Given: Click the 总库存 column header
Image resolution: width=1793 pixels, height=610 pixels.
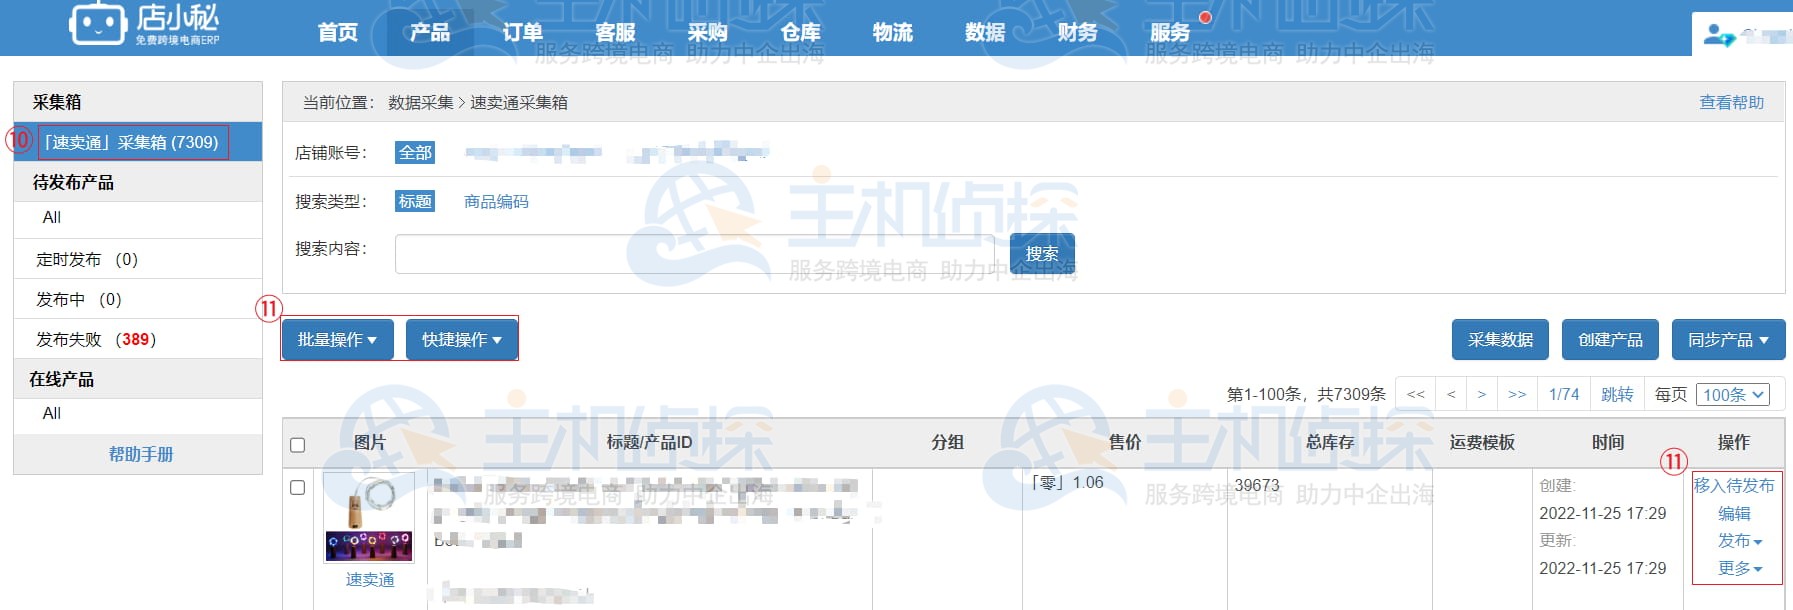Looking at the screenshot, I should pyautogui.click(x=1330, y=442).
